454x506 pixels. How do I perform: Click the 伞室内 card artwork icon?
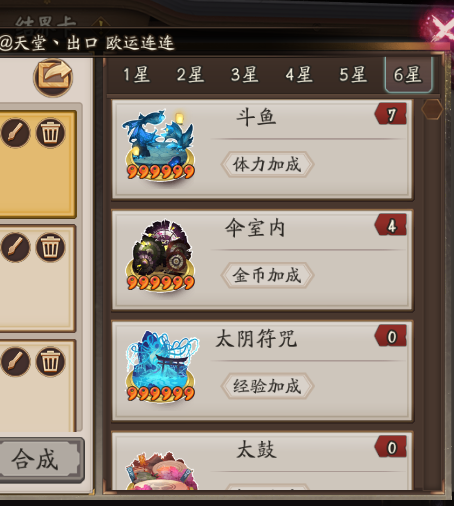(x=160, y=256)
